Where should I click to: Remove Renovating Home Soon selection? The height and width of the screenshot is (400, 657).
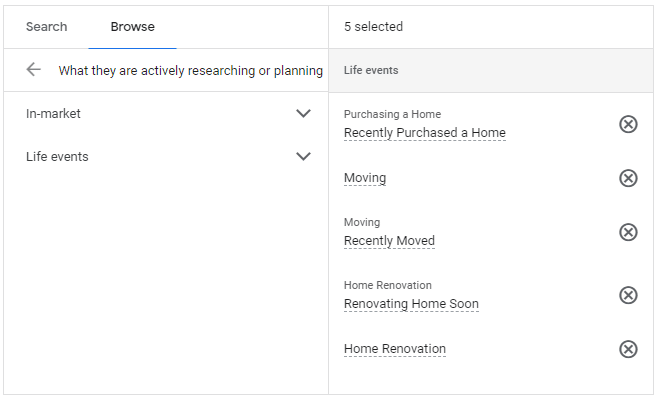(628, 295)
